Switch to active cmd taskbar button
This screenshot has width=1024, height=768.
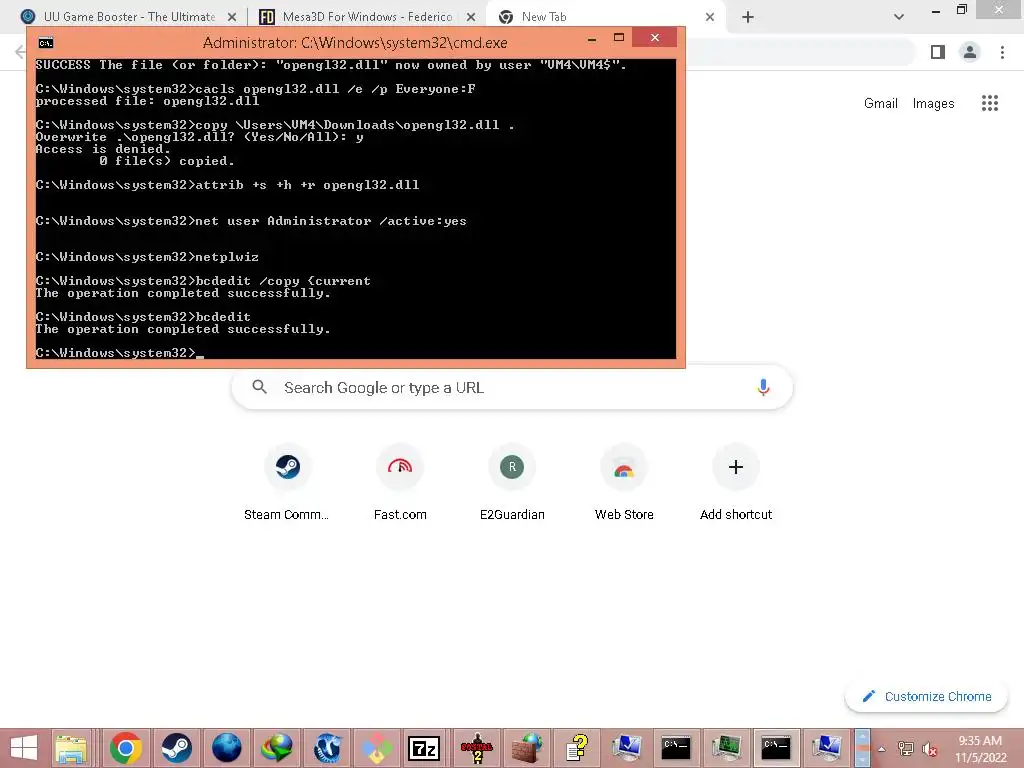tap(776, 748)
